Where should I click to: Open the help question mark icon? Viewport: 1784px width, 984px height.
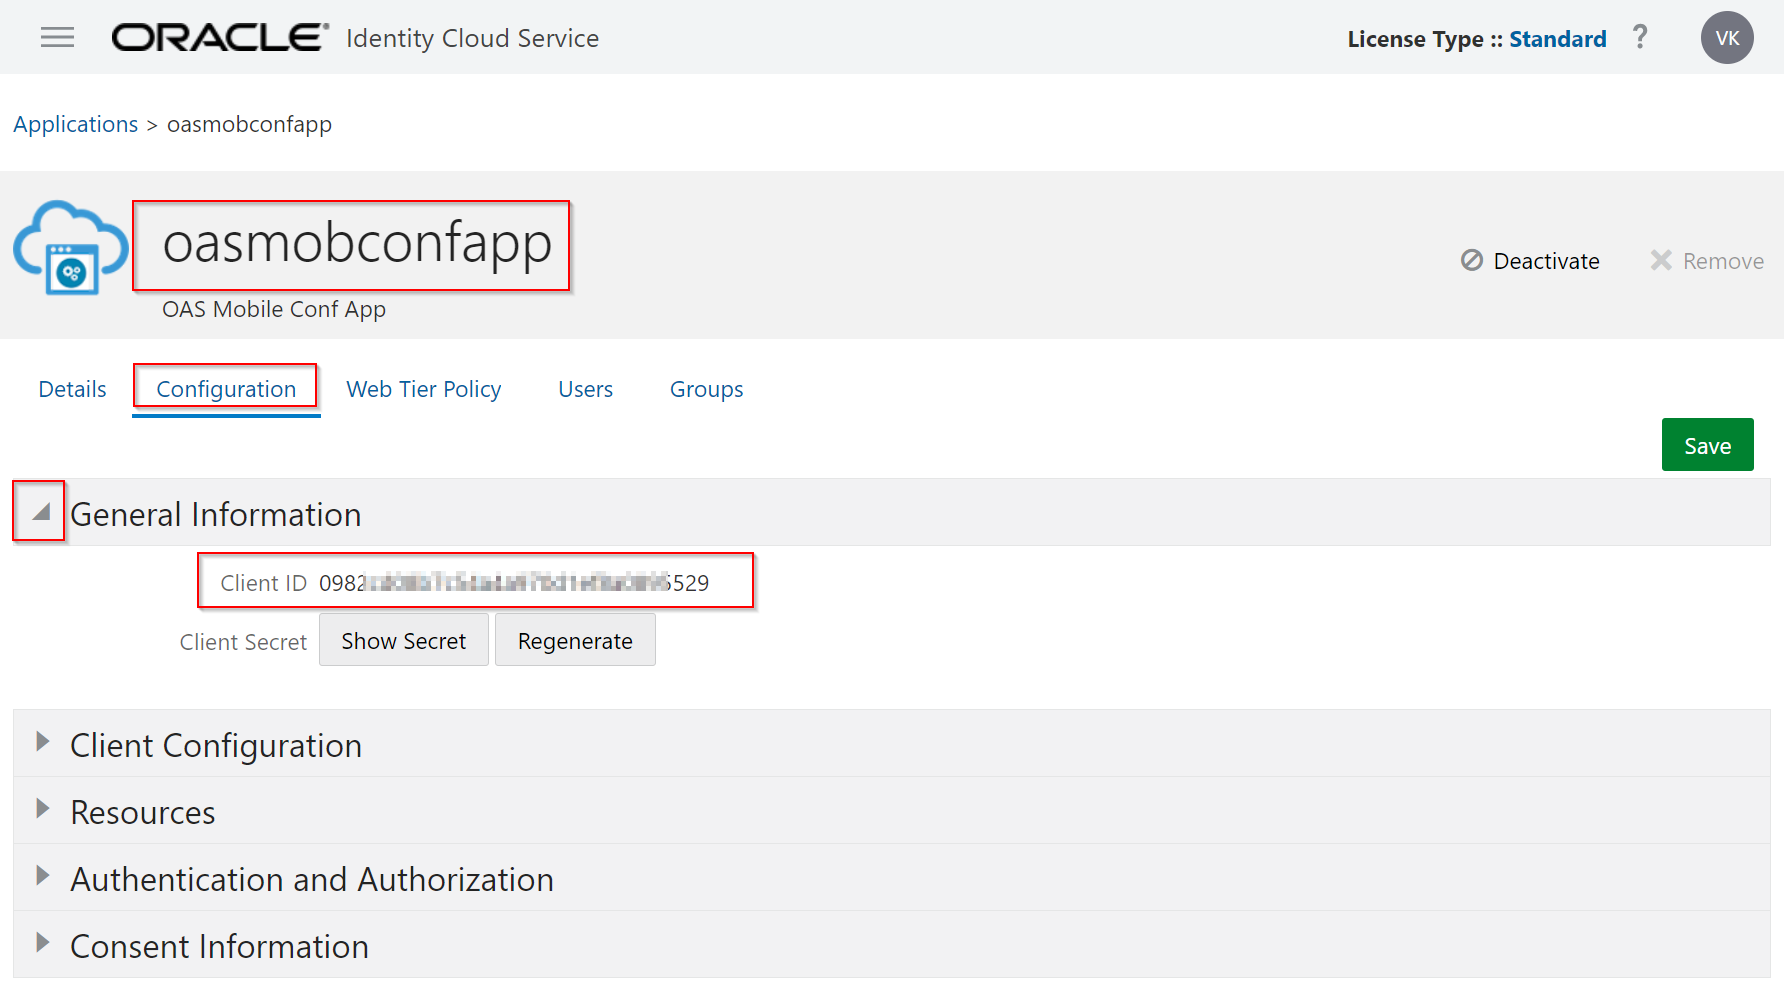pyautogui.click(x=1640, y=38)
